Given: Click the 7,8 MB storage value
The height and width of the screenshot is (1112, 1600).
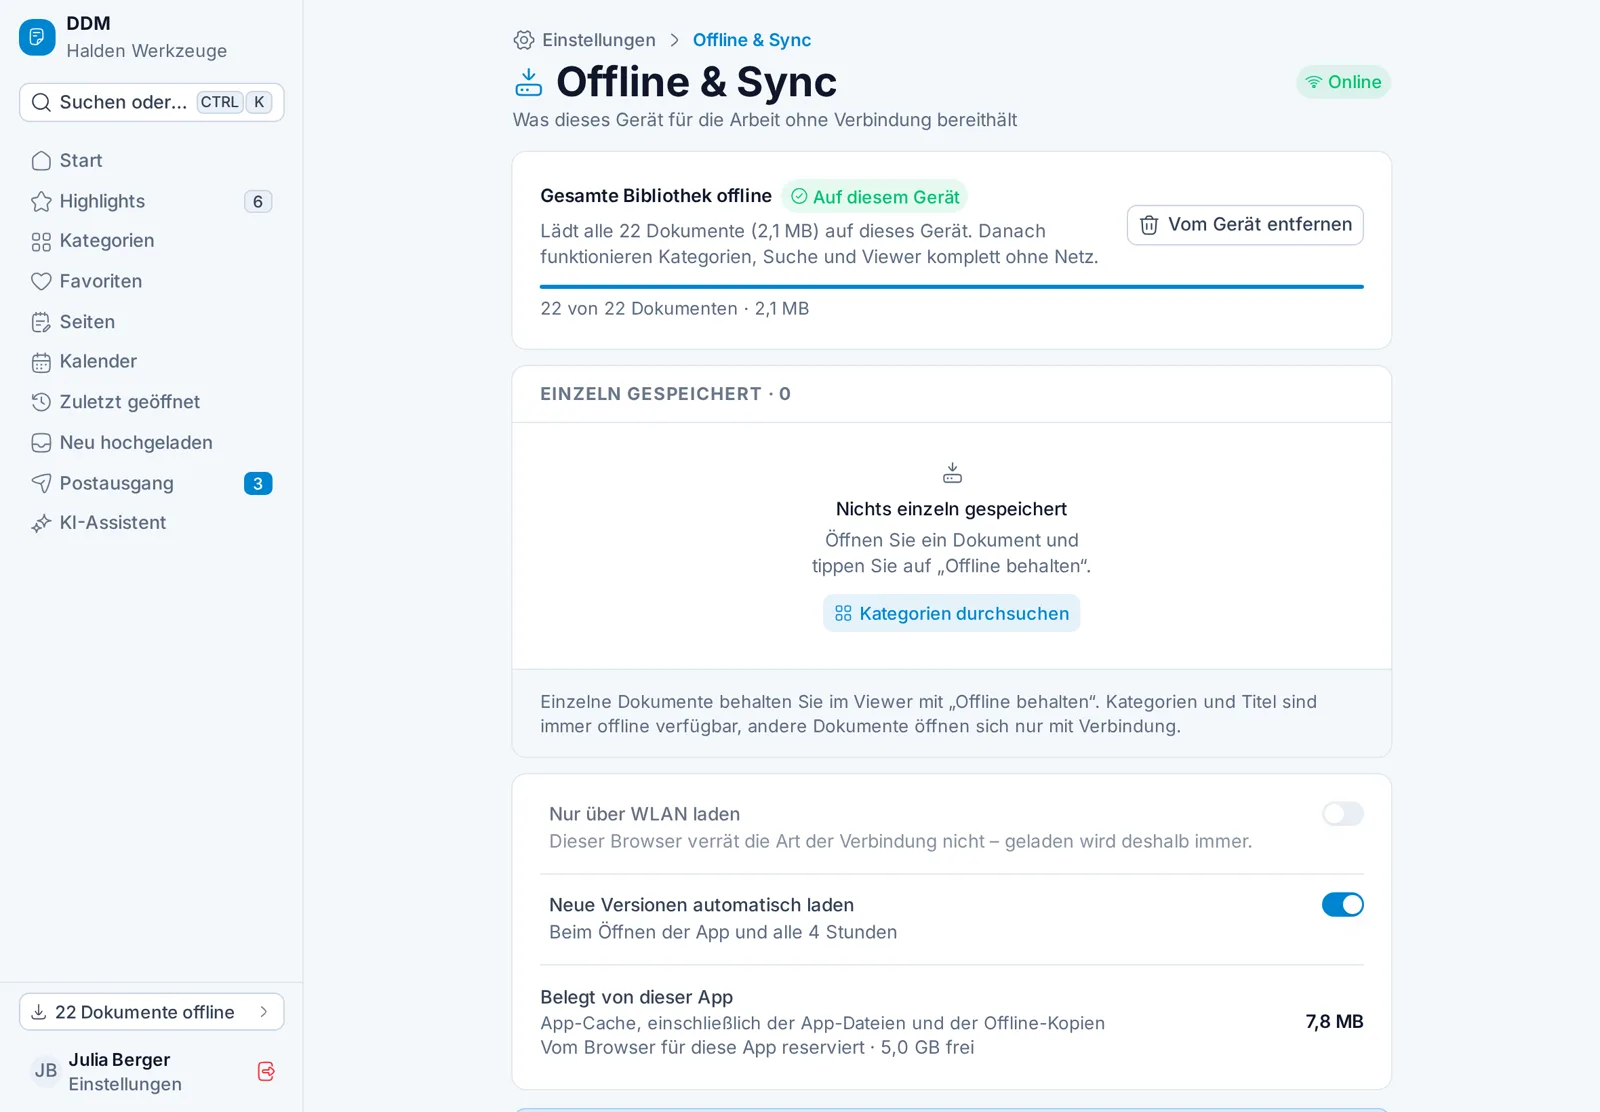Looking at the screenshot, I should point(1334,1022).
